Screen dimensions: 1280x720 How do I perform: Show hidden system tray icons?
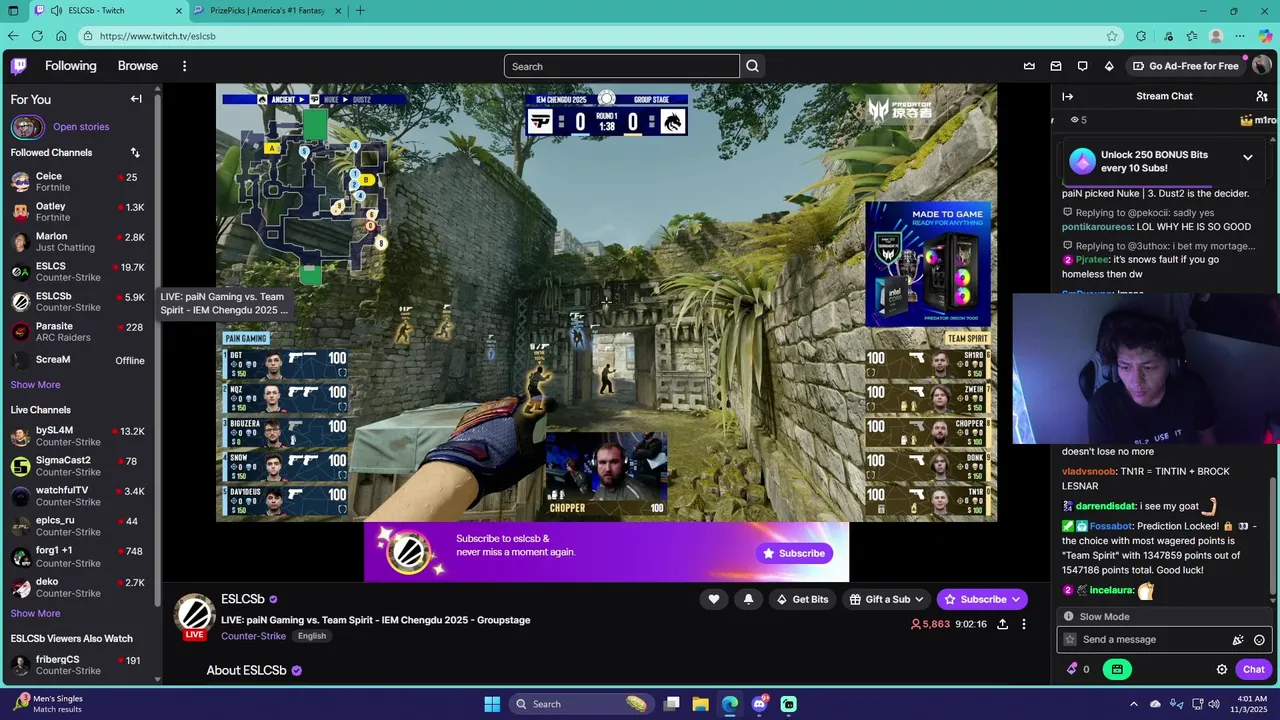1133,704
